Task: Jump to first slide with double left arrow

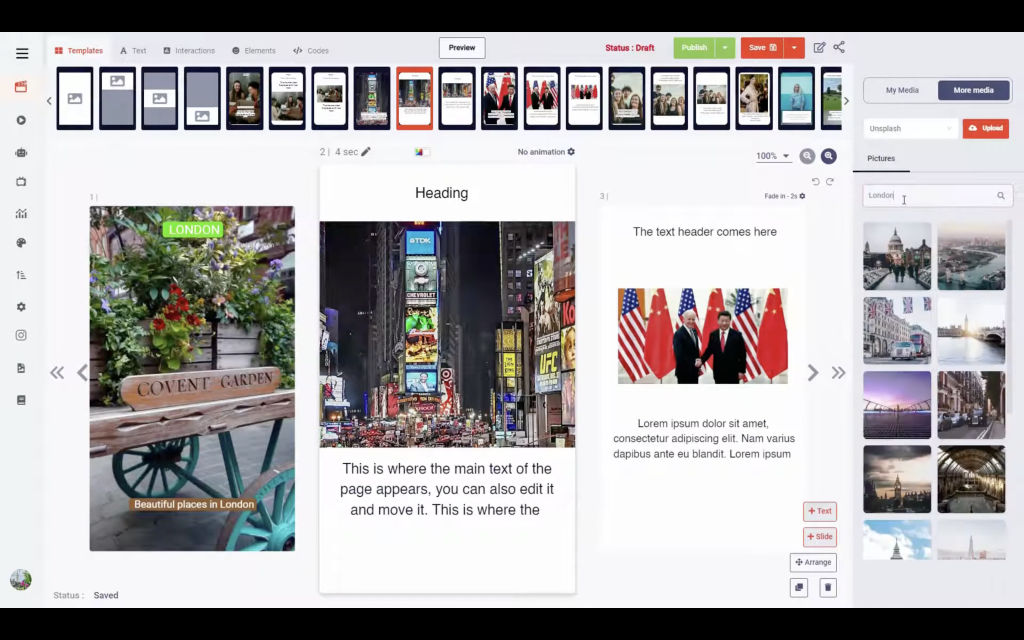Action: pos(57,372)
